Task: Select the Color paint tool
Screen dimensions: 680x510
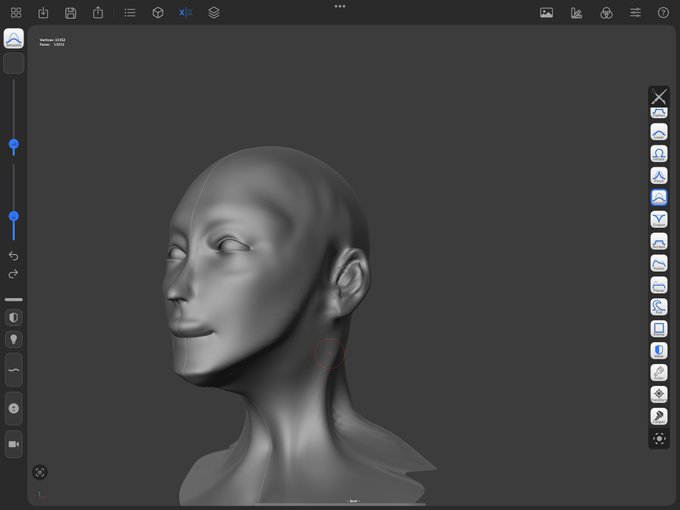Action: coord(659,373)
